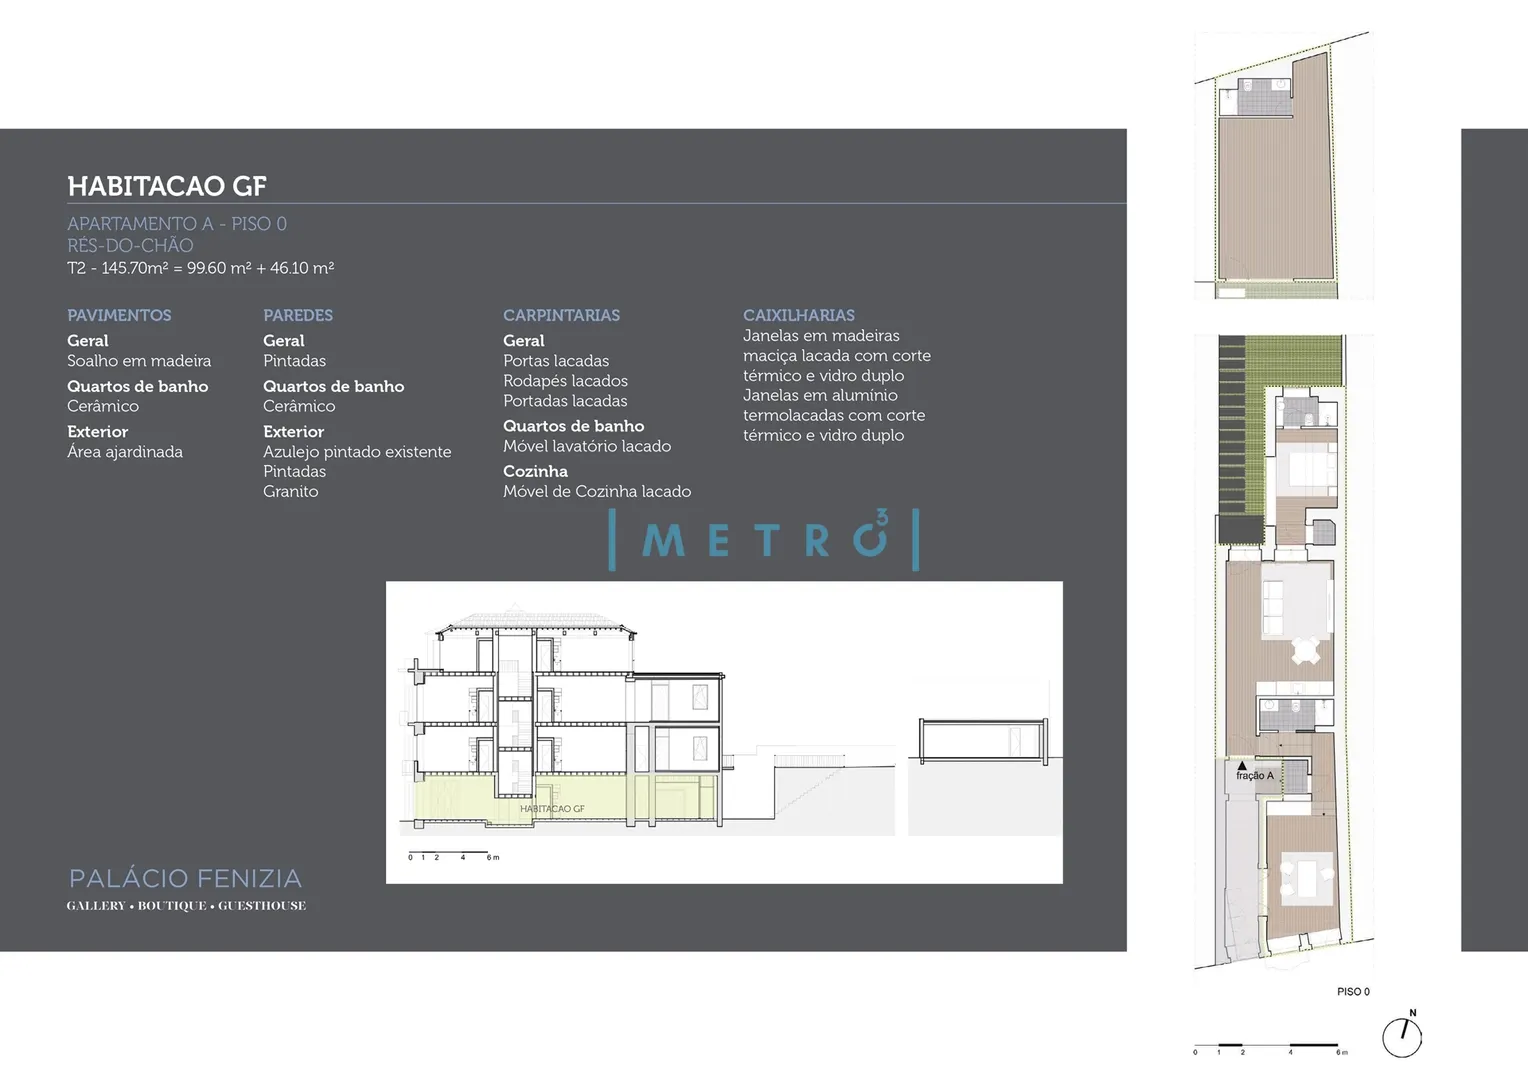Image resolution: width=1528 pixels, height=1080 pixels.
Task: Select the round dining table symbol in floor plan
Action: coord(1306,651)
